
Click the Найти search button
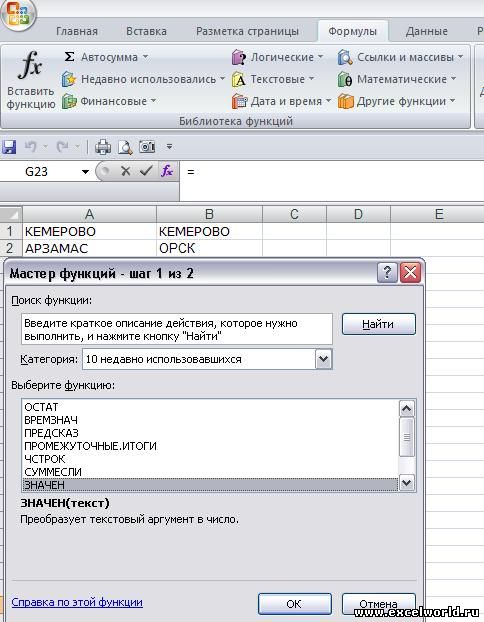(x=378, y=324)
